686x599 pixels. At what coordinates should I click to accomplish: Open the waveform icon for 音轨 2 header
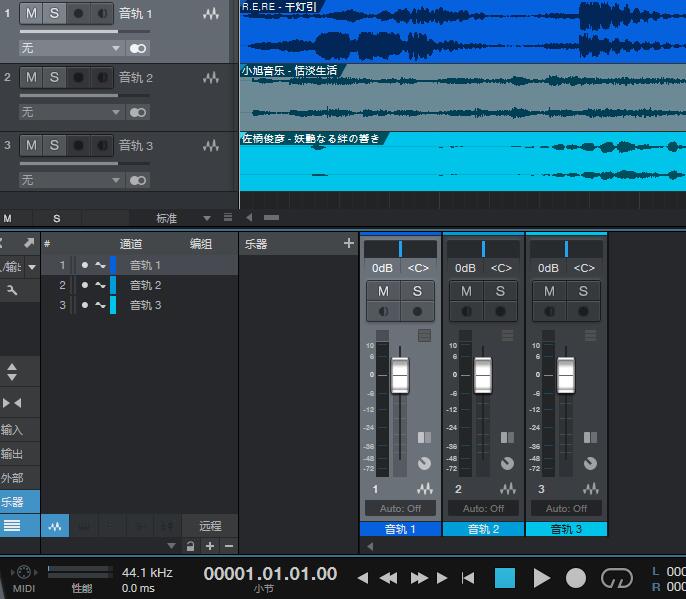tap(211, 78)
